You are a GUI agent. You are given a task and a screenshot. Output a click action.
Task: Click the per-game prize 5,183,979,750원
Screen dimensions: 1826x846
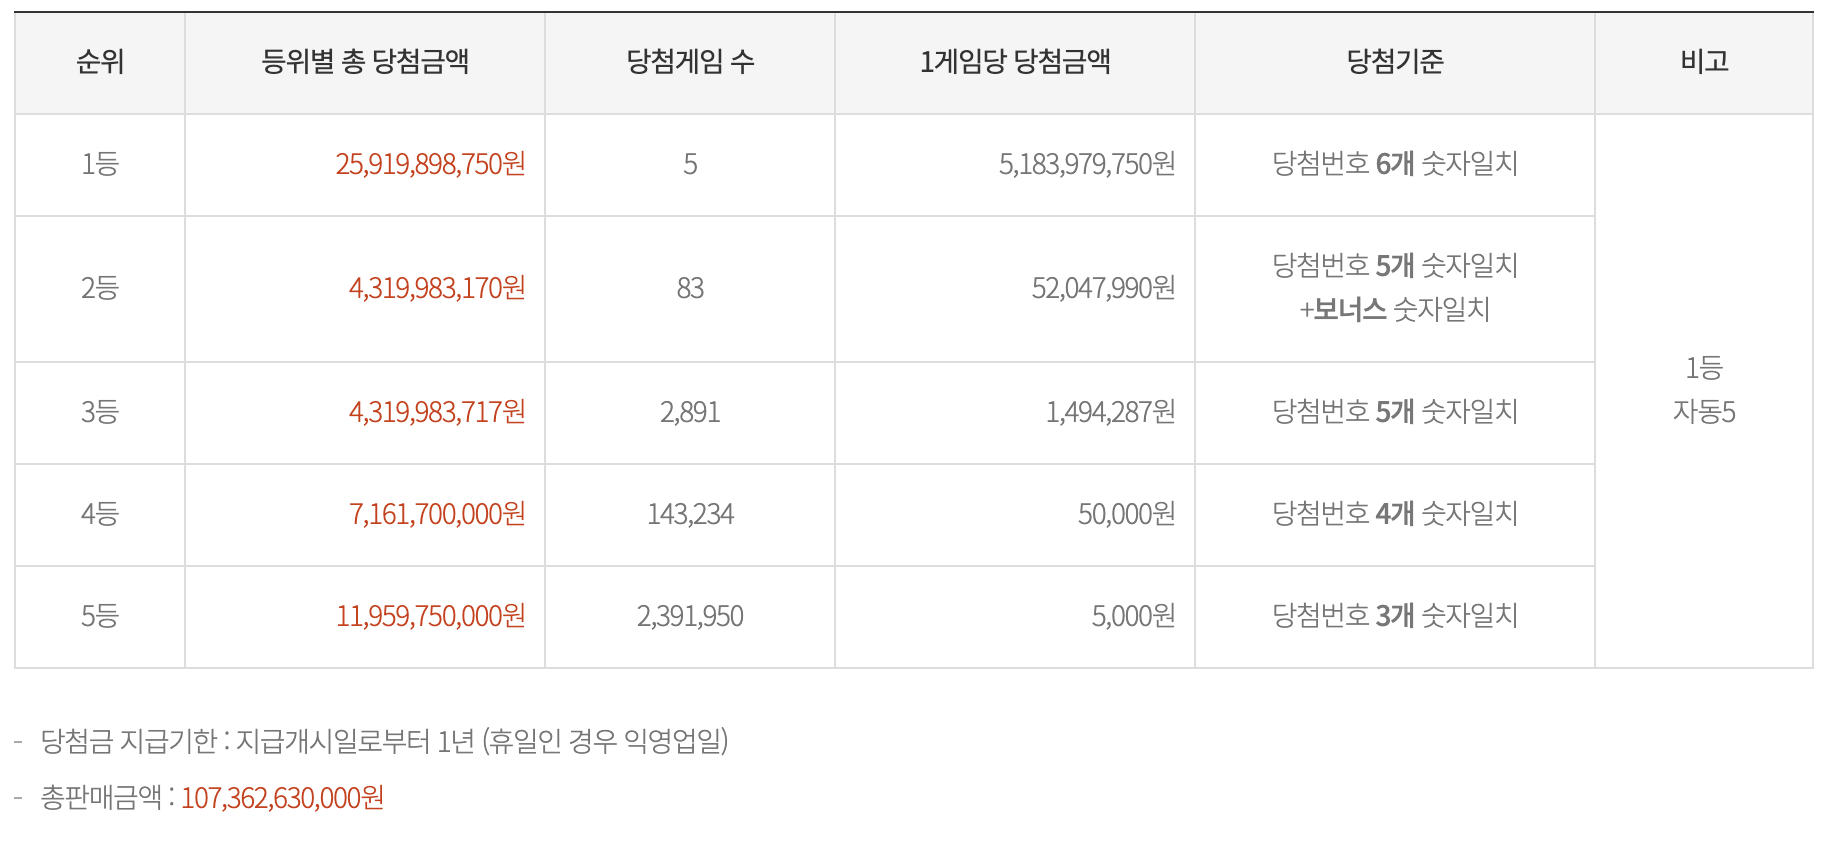[1087, 164]
